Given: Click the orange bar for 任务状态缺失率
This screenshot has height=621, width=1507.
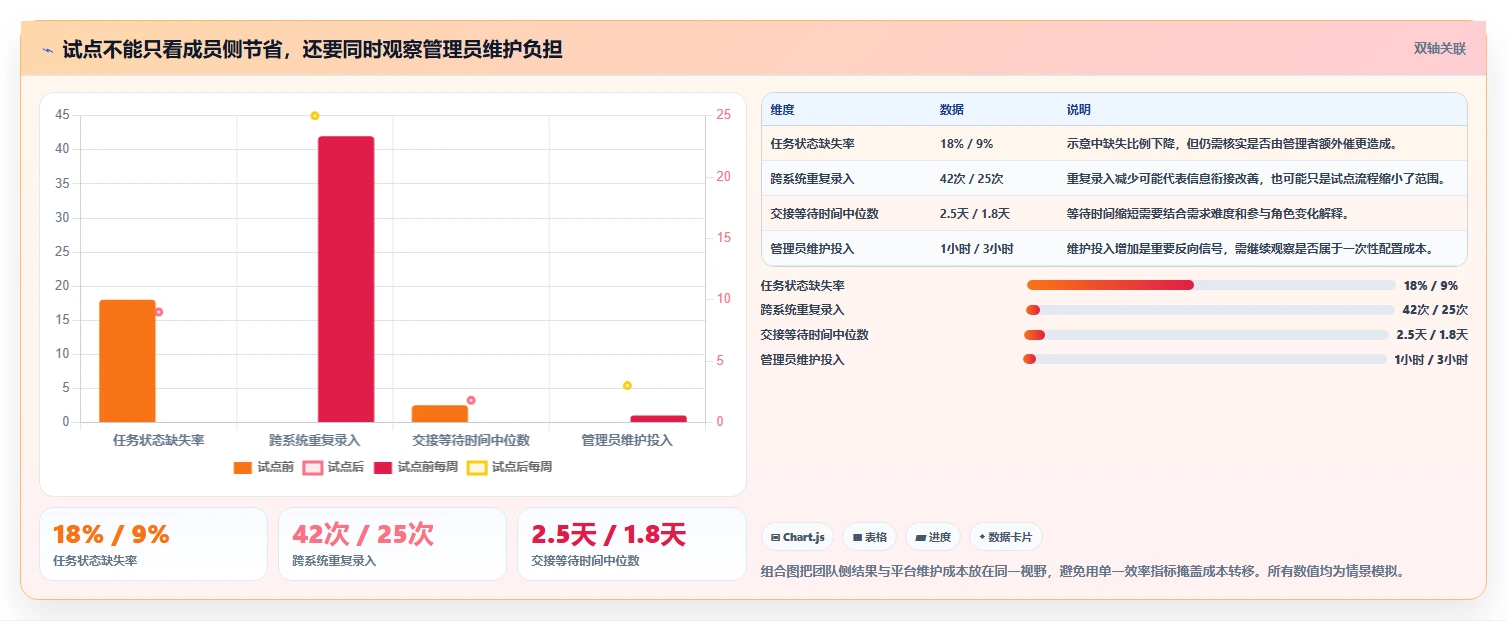Looking at the screenshot, I should point(127,361).
